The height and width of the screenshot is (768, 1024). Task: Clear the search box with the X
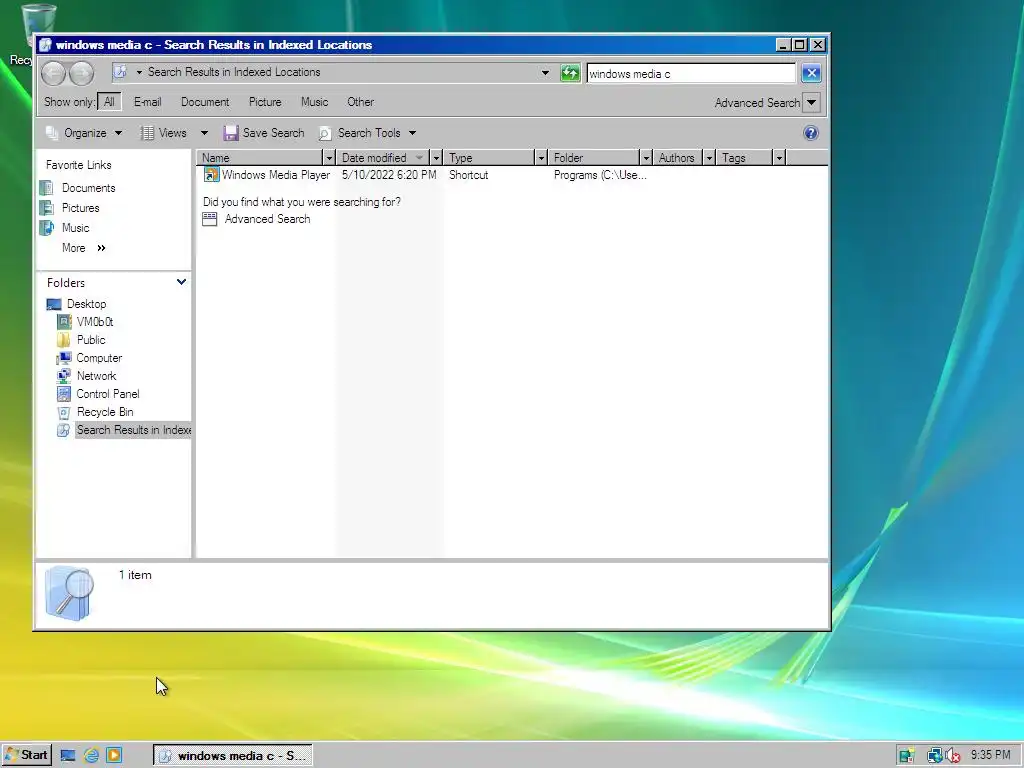pyautogui.click(x=811, y=73)
